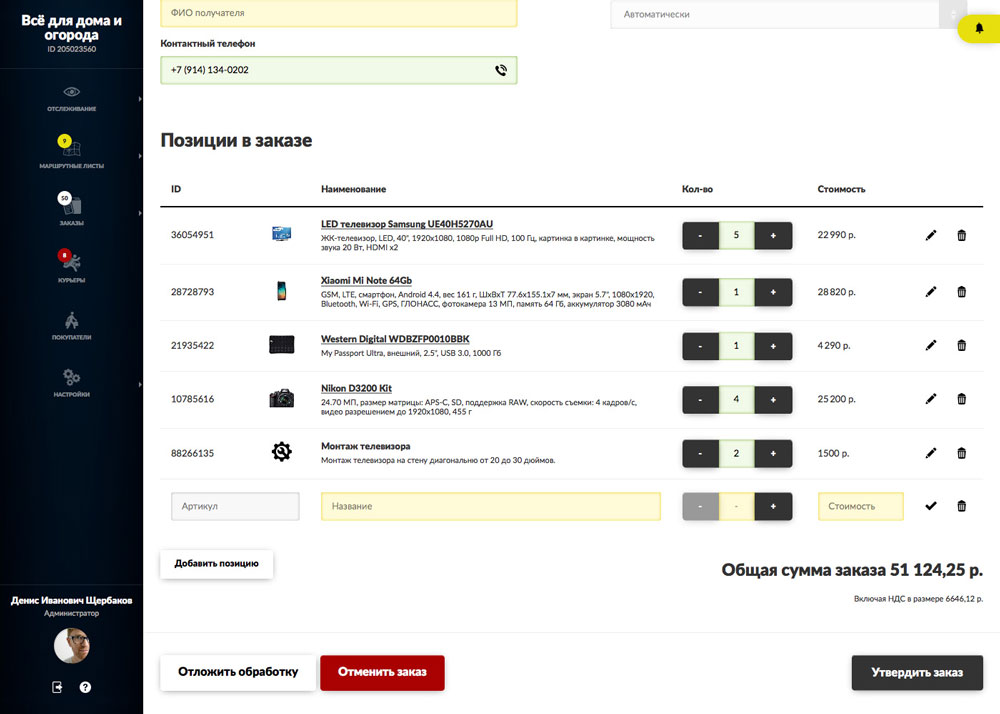Click the yellow notification bell

click(979, 28)
